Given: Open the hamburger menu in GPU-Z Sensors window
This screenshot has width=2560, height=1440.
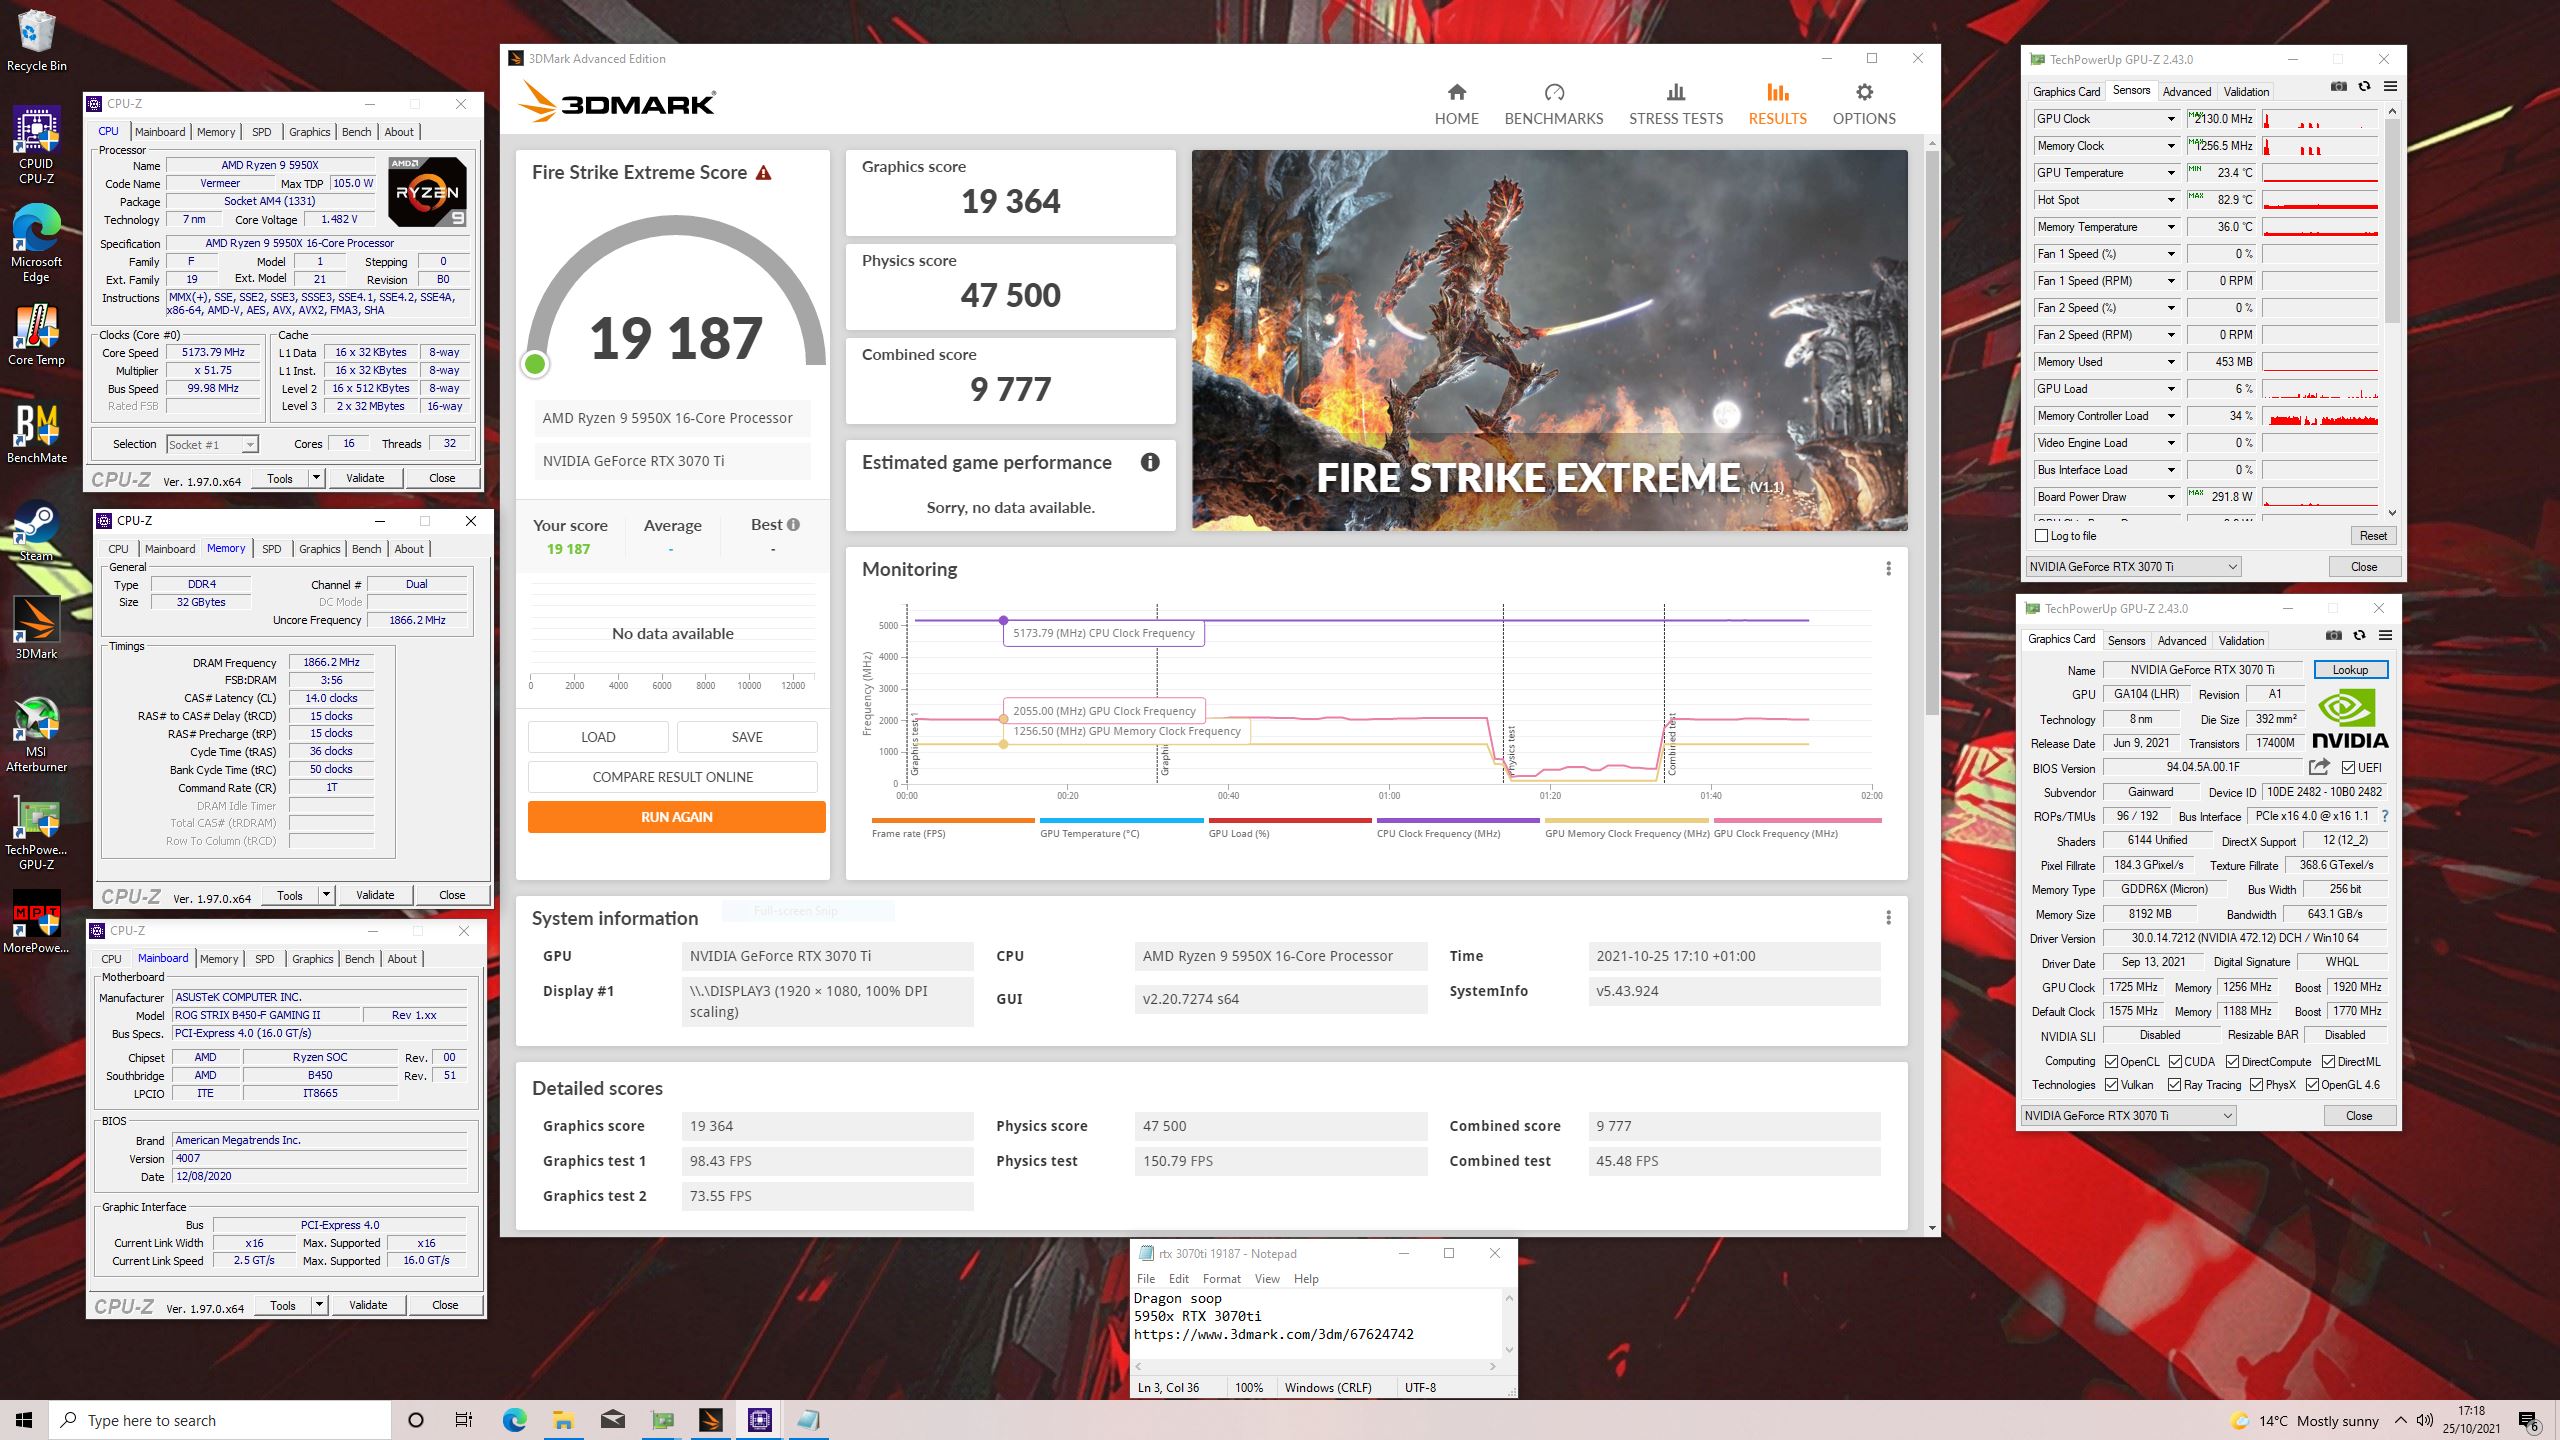Looking at the screenshot, I should (x=2391, y=87).
